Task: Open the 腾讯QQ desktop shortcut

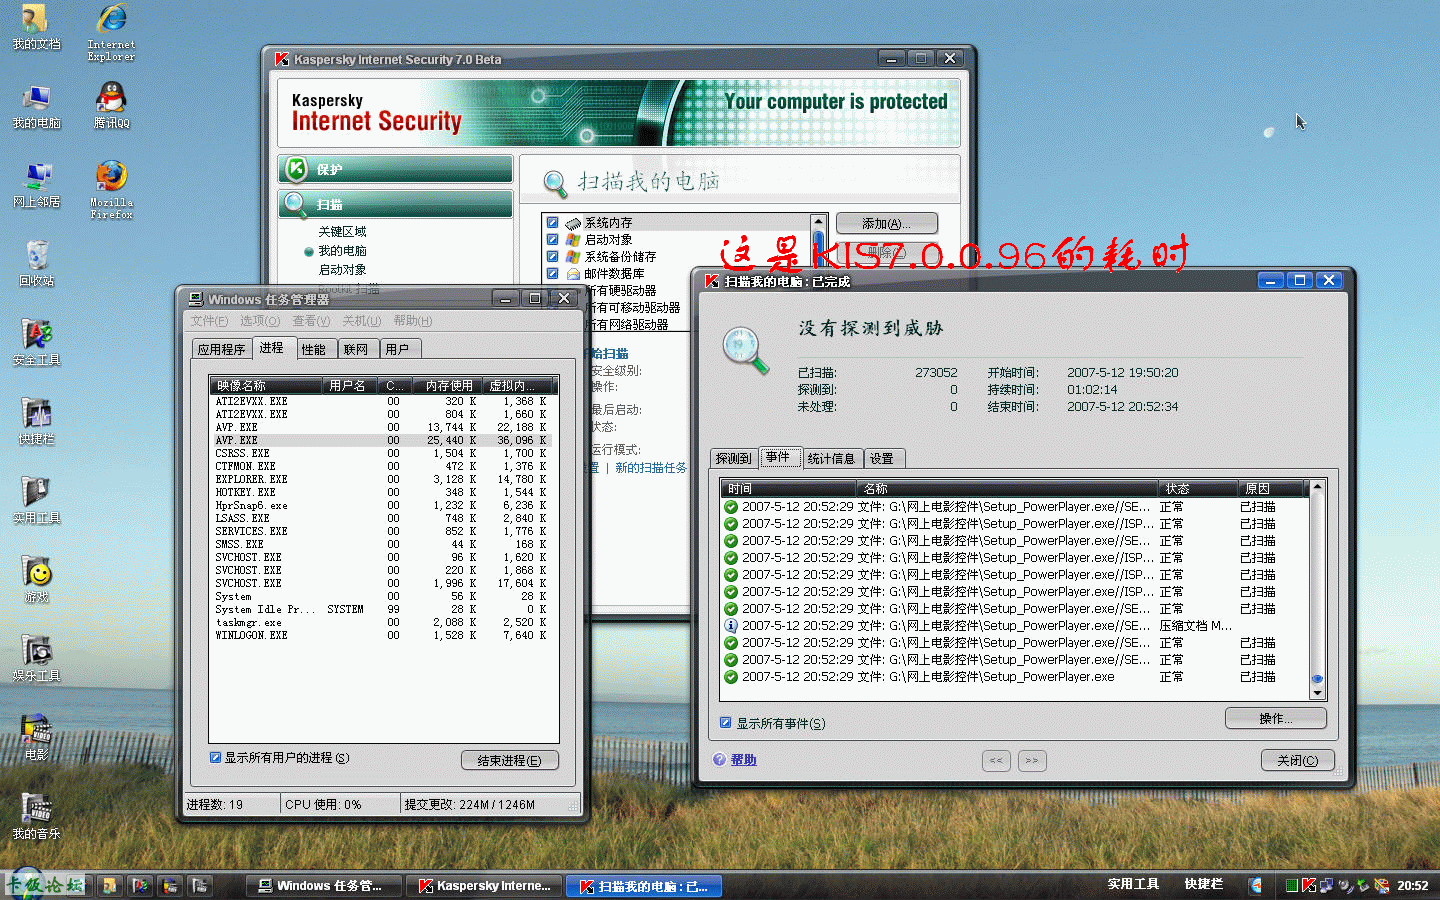Action: click(x=111, y=106)
